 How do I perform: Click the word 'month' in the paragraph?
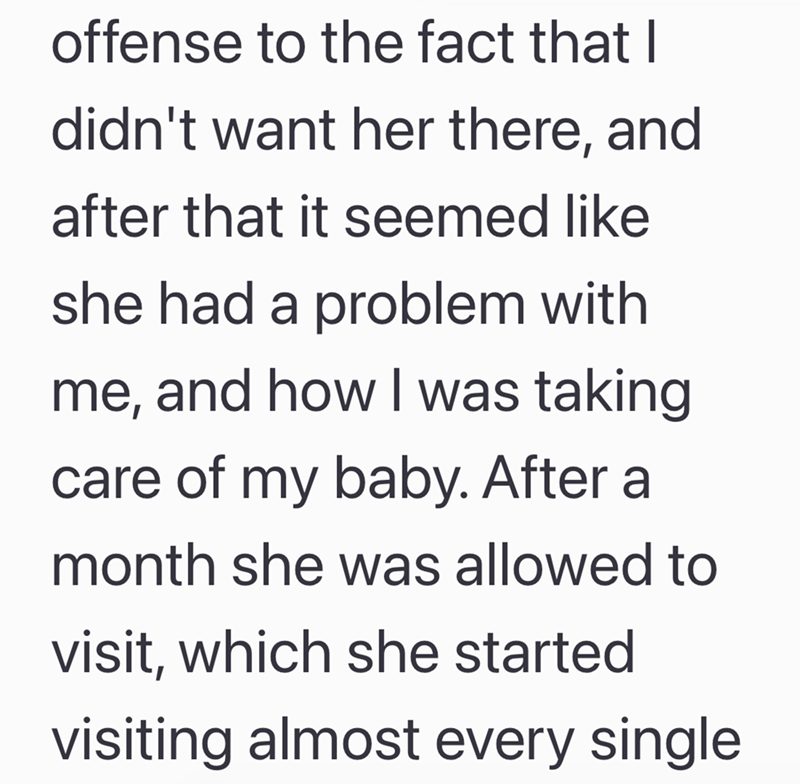coord(134,566)
